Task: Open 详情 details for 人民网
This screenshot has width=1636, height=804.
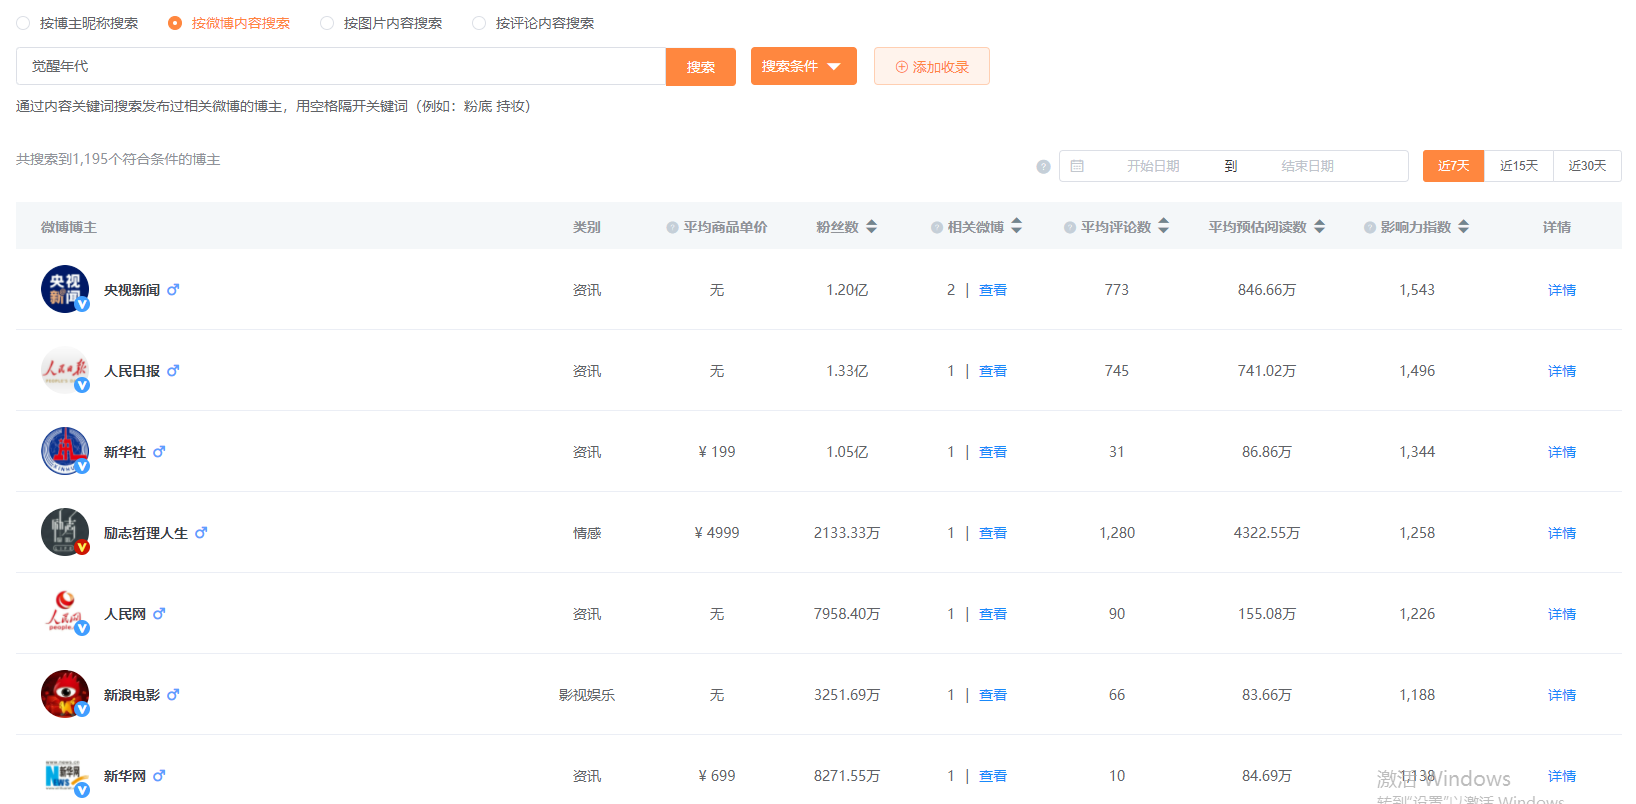Action: (1562, 614)
